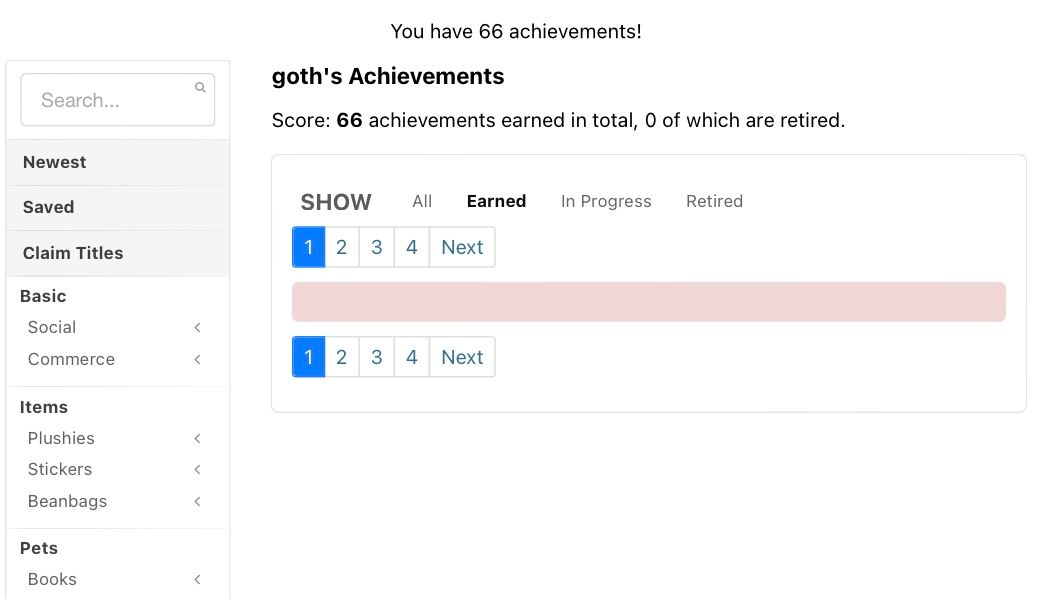Expand the Social category chevron
Screen dimensions: 1038x599
[x=198, y=327]
